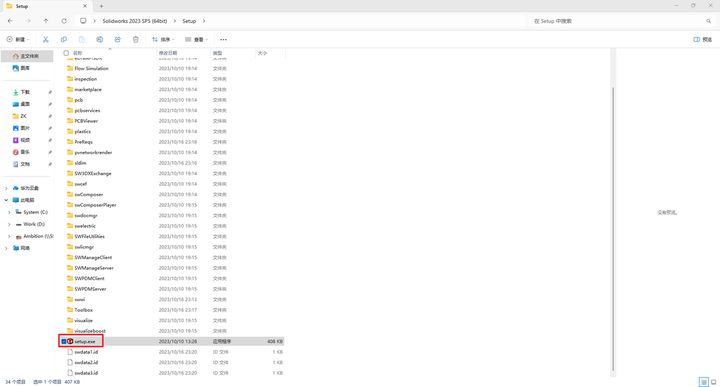
Task: Select the Flow Simulation folder
Action: coord(91,68)
